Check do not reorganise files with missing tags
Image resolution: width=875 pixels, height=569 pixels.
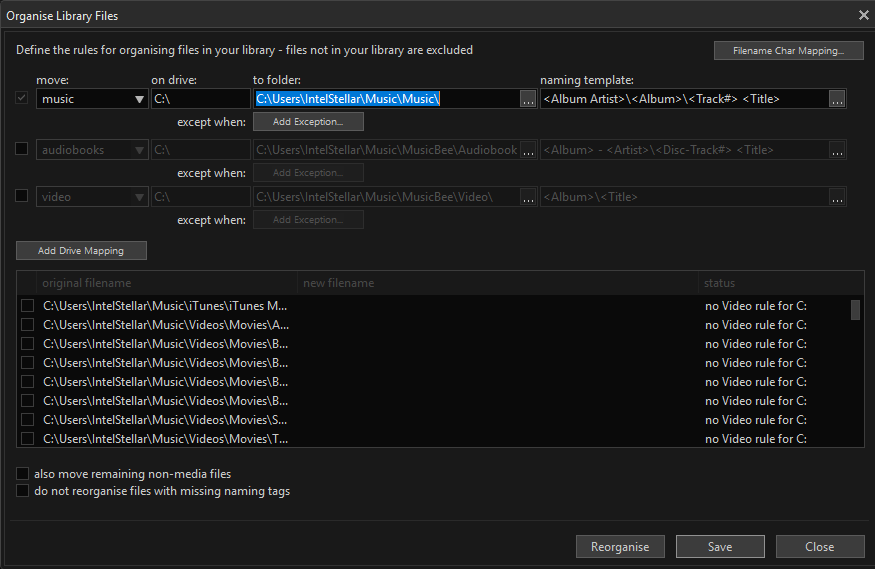coord(23,491)
